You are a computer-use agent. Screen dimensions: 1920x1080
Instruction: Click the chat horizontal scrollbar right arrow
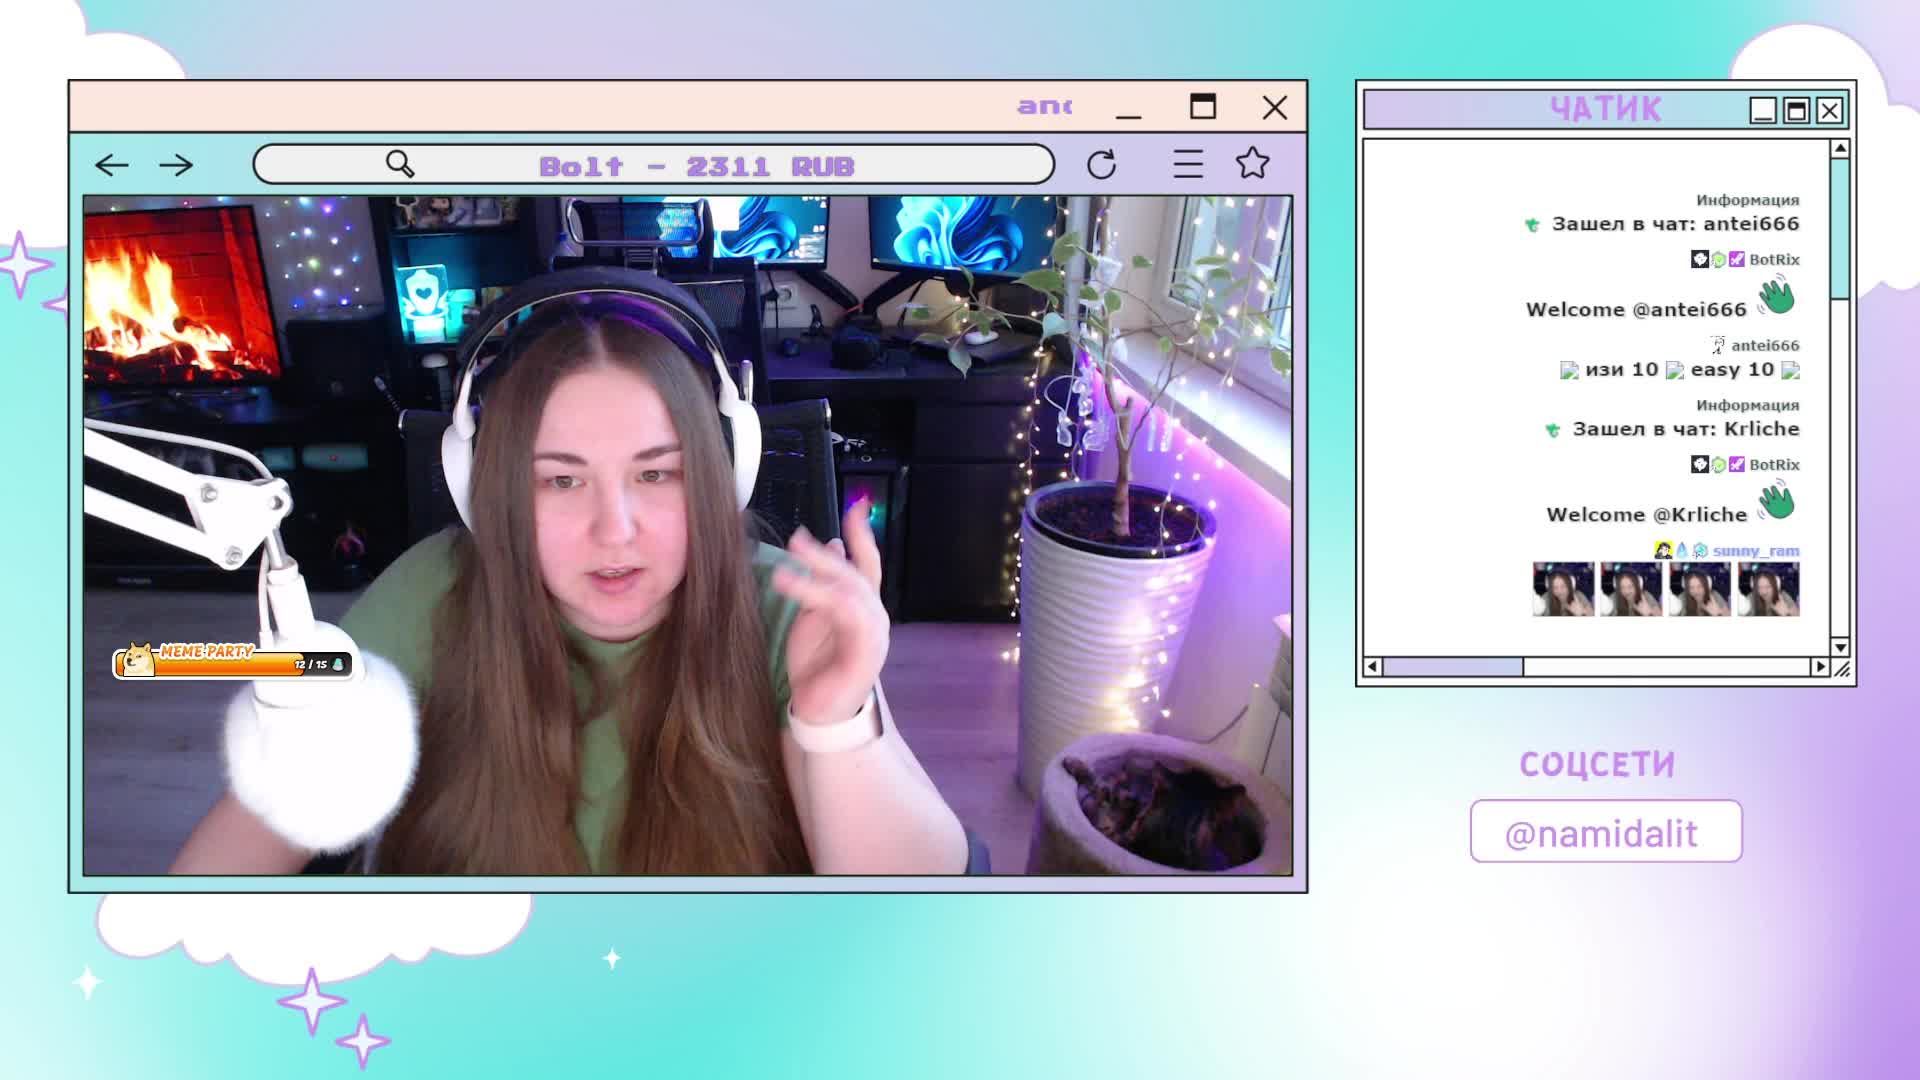(x=1819, y=667)
